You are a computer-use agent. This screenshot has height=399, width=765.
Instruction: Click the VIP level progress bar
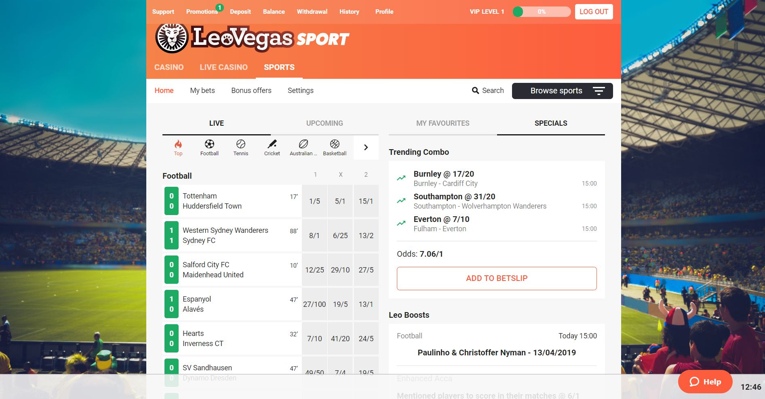click(x=542, y=12)
